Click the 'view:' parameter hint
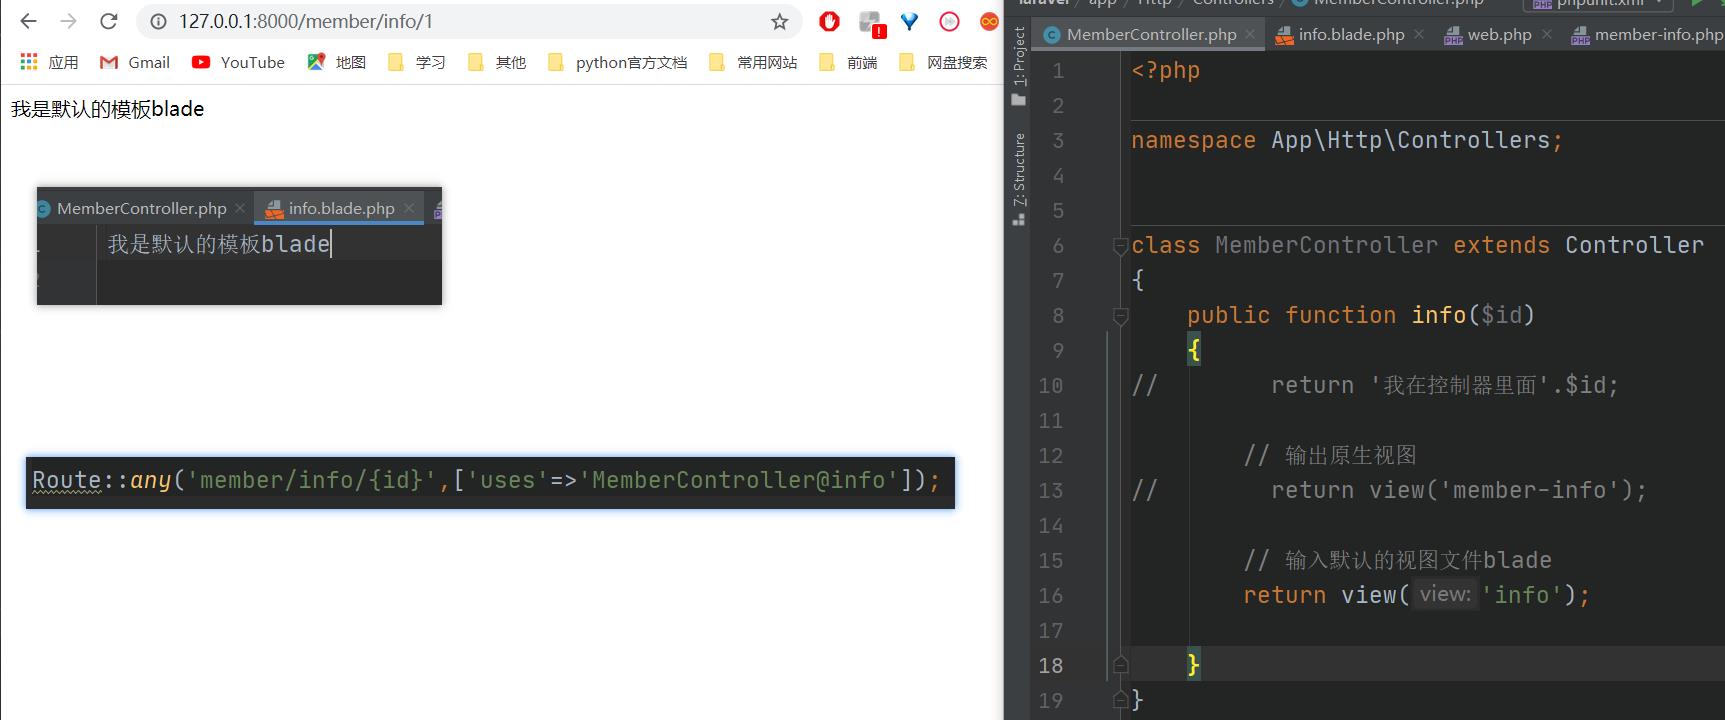 [x=1445, y=595]
